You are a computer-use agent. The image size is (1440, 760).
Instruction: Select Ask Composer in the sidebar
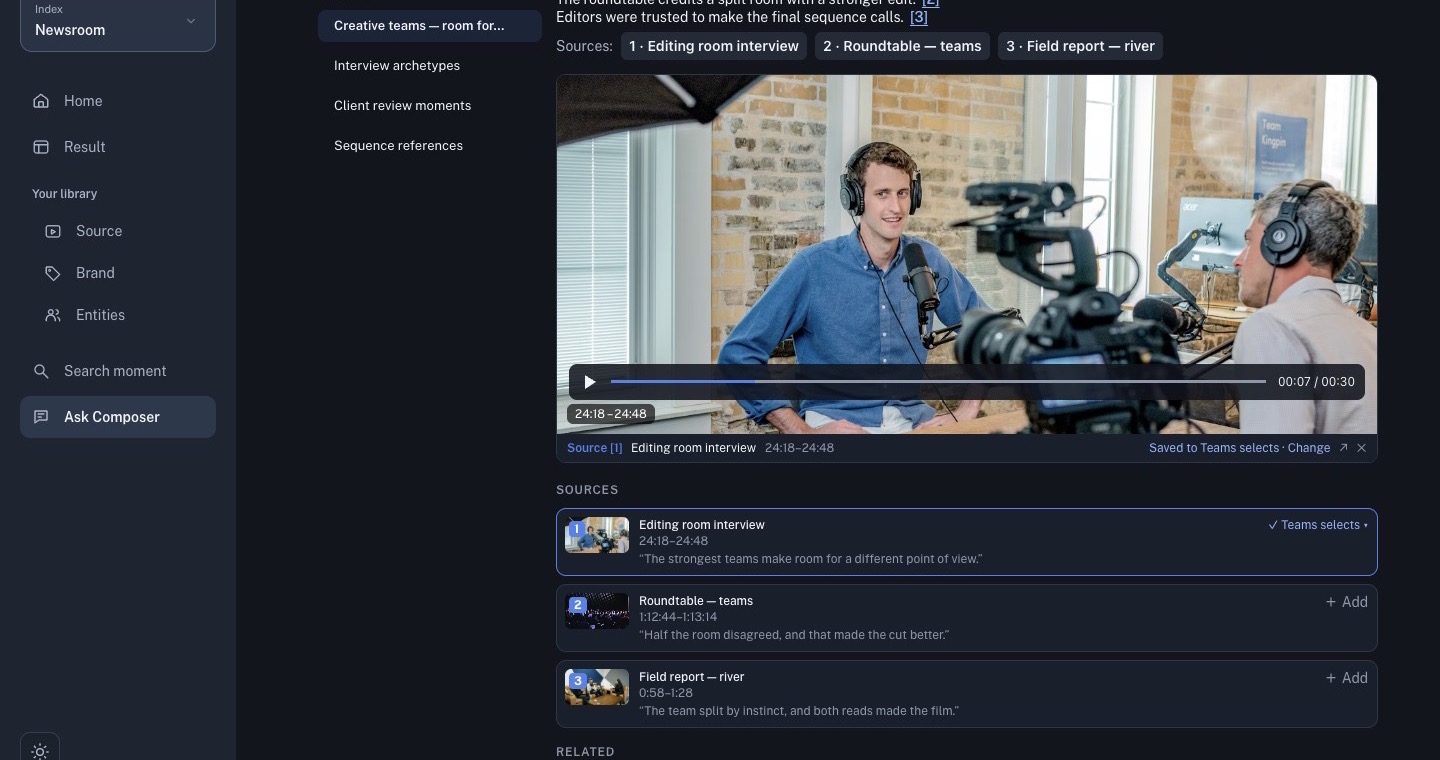coord(118,417)
